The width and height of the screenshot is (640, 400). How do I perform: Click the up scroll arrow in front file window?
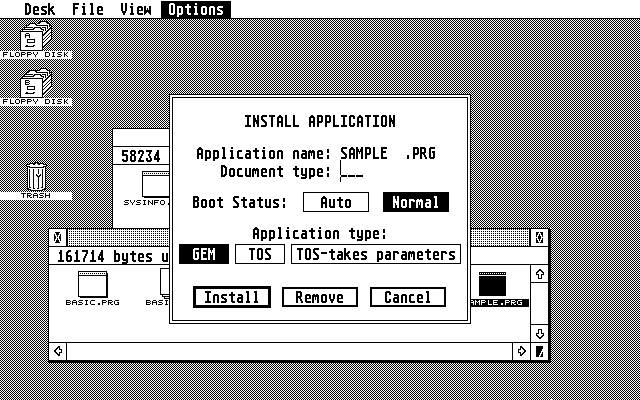539,274
